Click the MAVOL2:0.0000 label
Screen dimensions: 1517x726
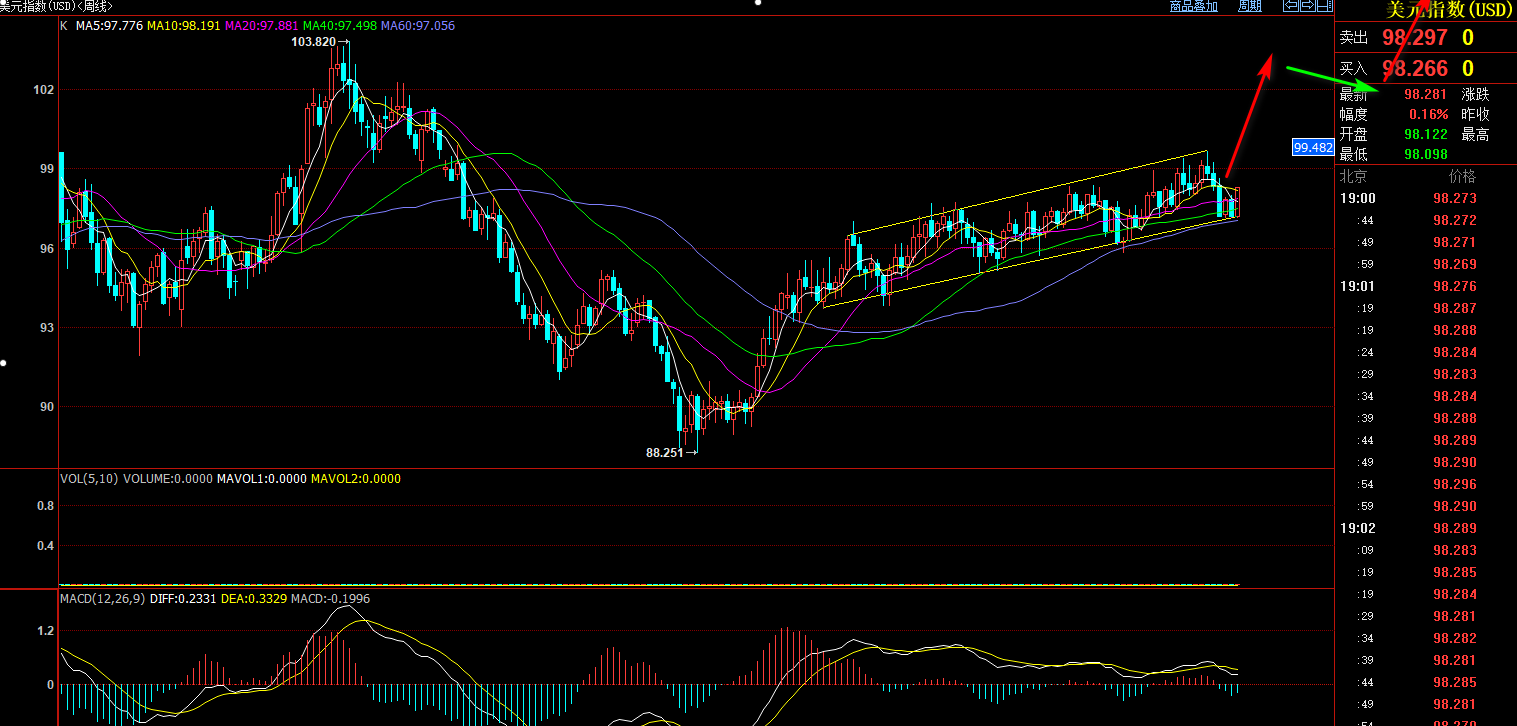355,479
